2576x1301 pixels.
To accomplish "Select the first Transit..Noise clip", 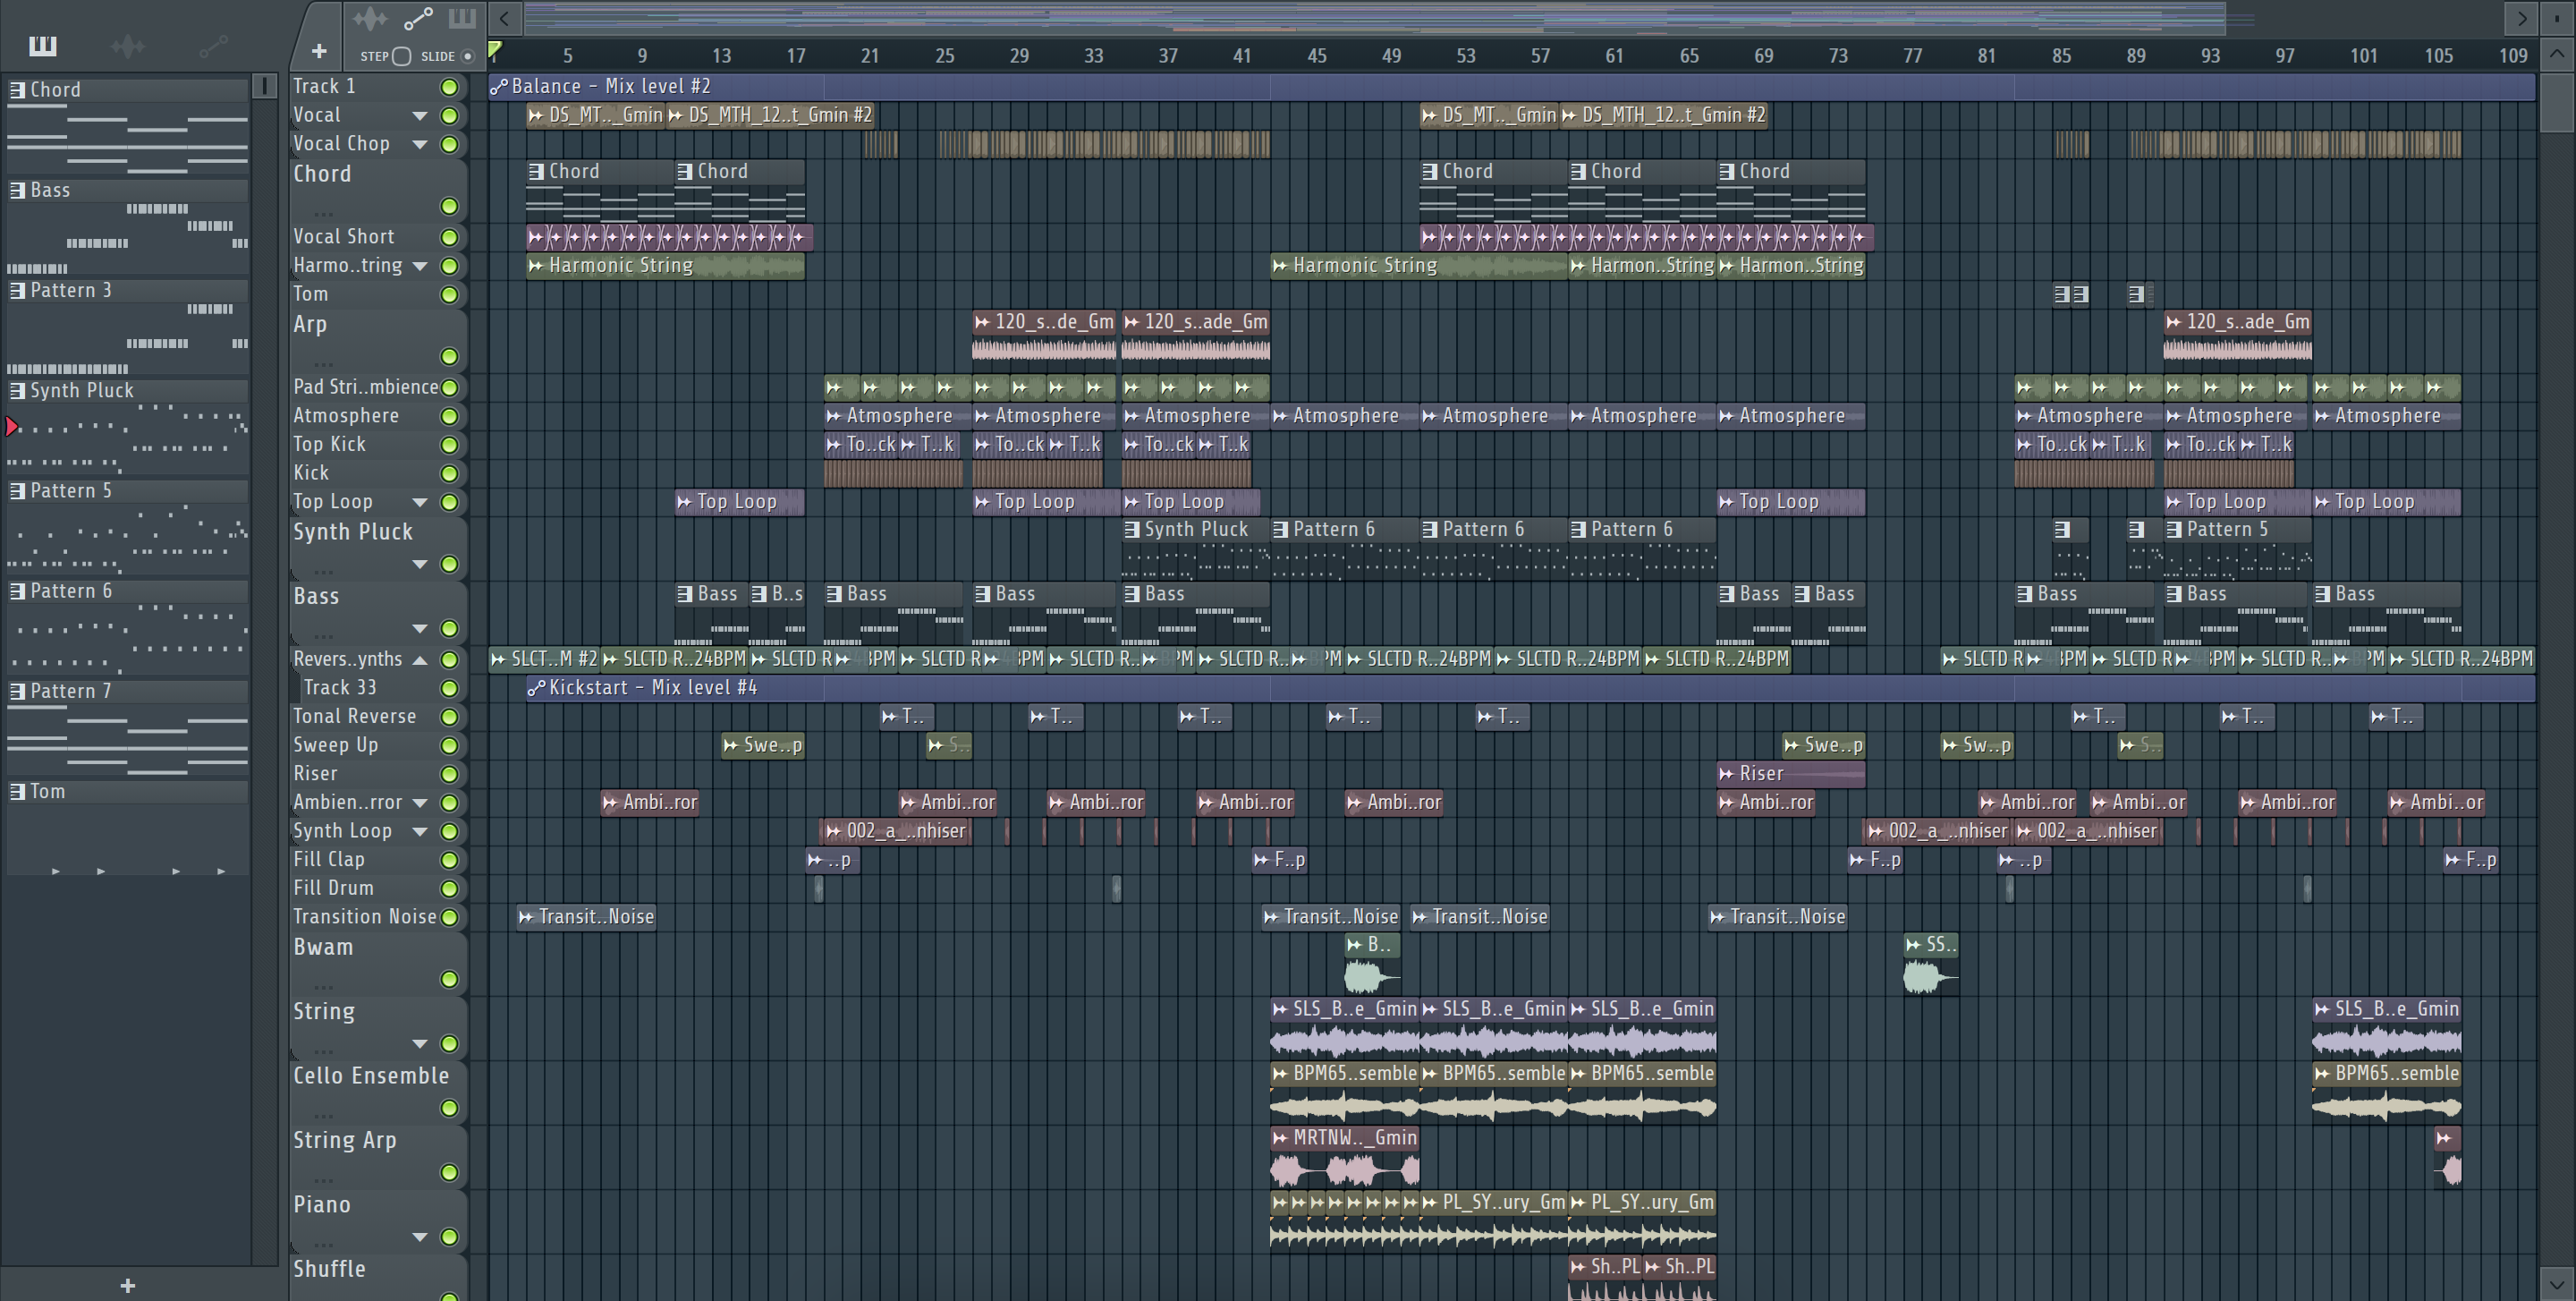I will (x=587, y=916).
